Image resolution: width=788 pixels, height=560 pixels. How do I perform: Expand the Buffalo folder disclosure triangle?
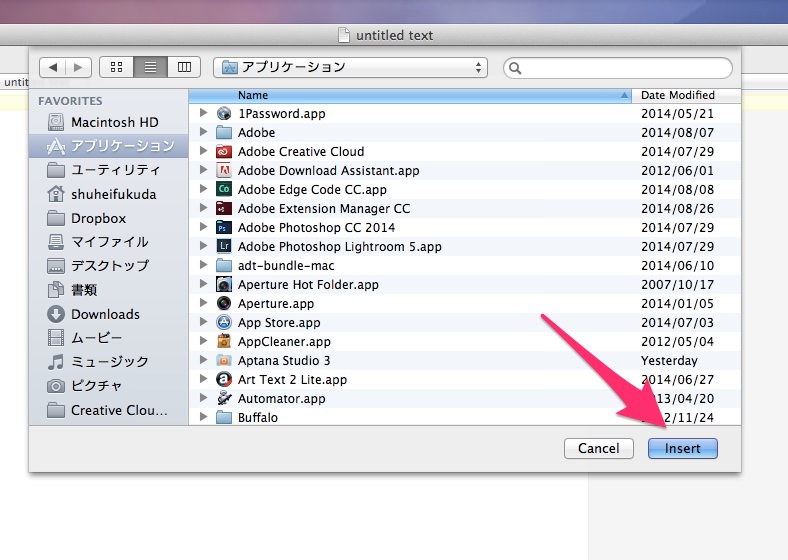pyautogui.click(x=203, y=416)
